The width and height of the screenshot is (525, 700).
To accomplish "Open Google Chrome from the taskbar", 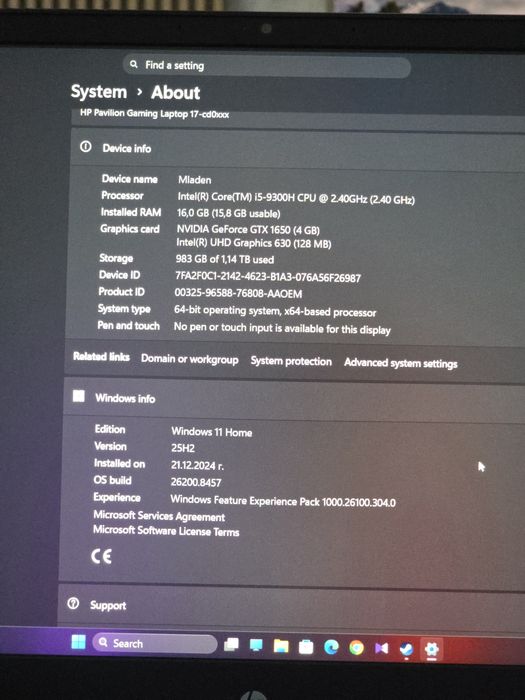I will point(356,648).
